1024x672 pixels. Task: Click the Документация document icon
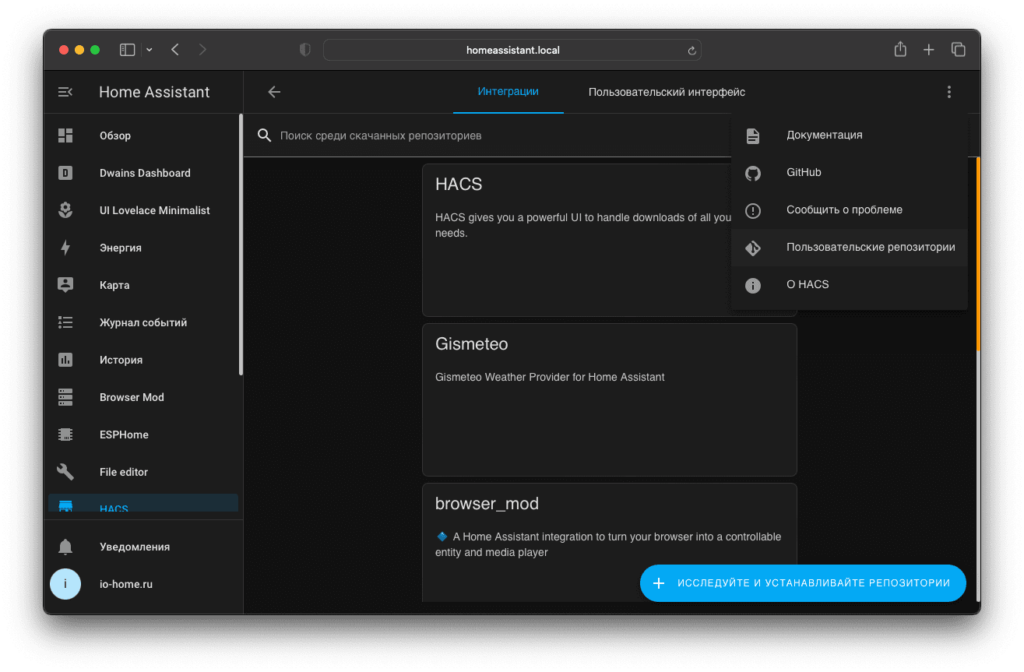753,135
